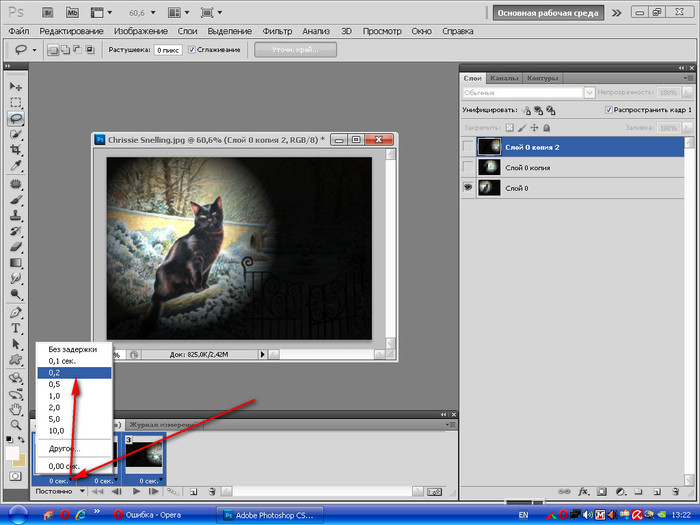Hide Слой 0 layer visibility
The image size is (700, 525).
pyautogui.click(x=467, y=188)
